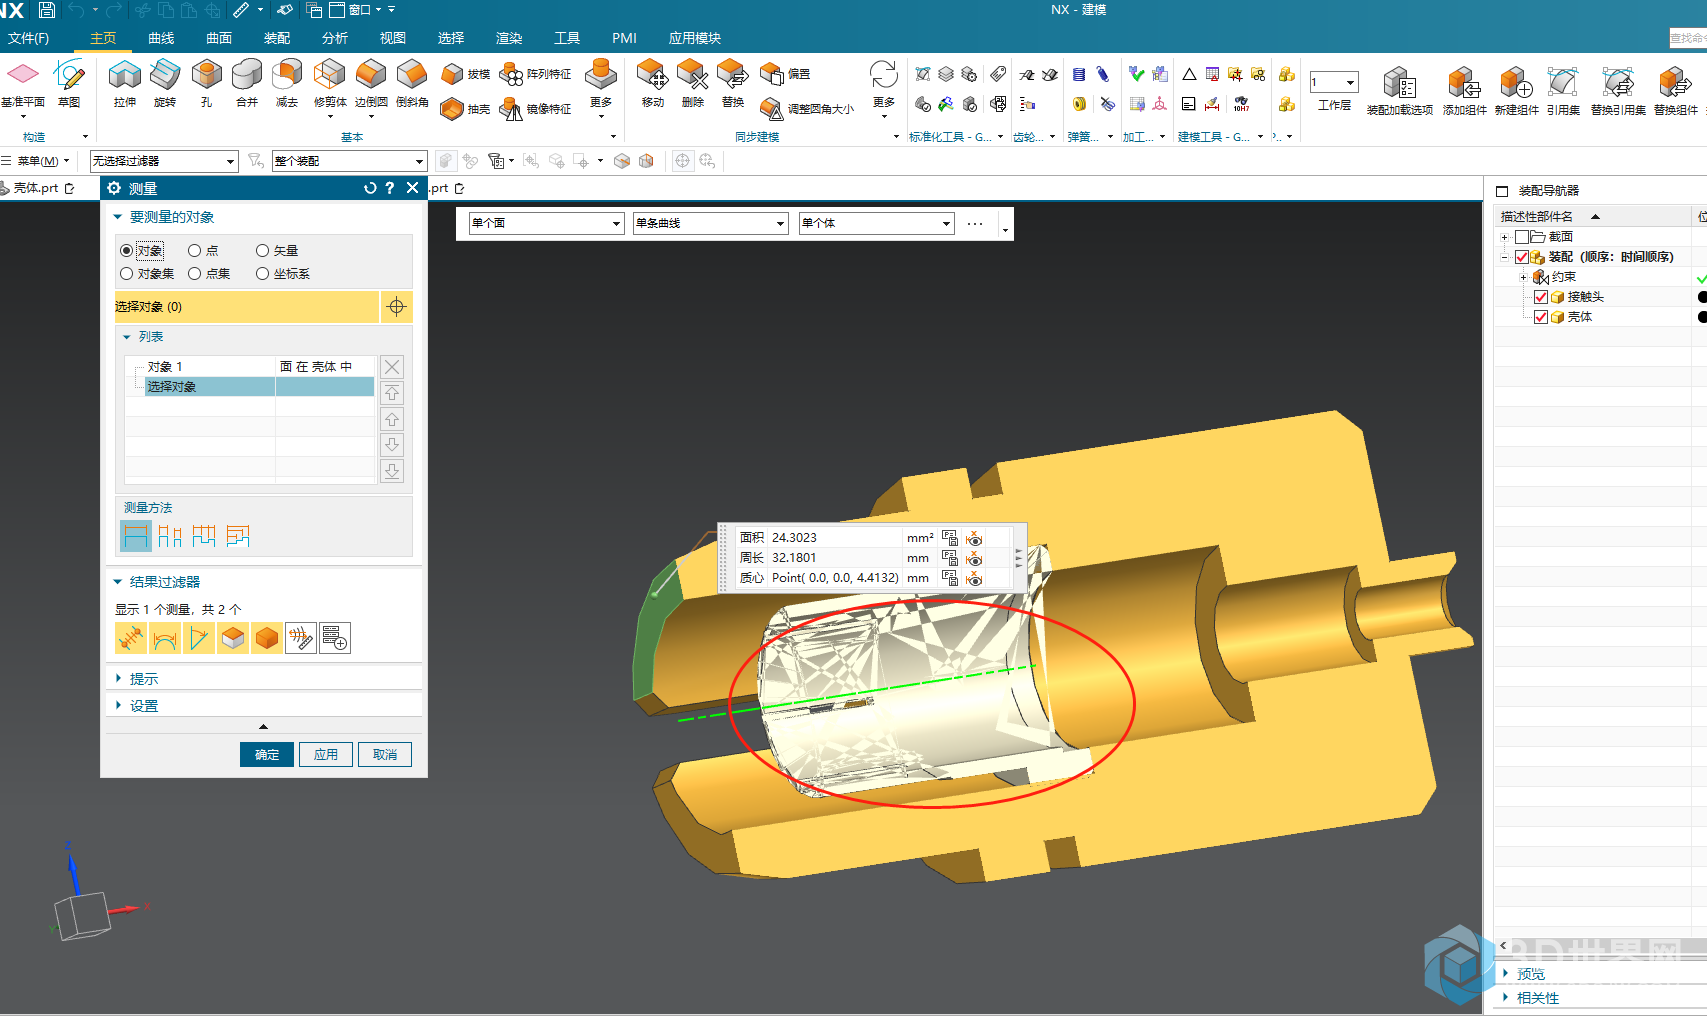
Task: Select the 移动 move face tool
Action: tap(652, 84)
